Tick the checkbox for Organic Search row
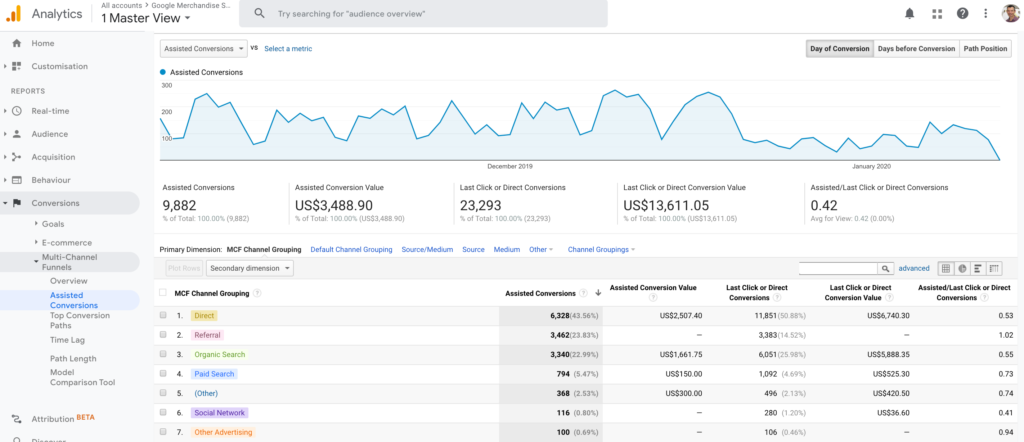The image size is (1024, 442). [x=163, y=355]
